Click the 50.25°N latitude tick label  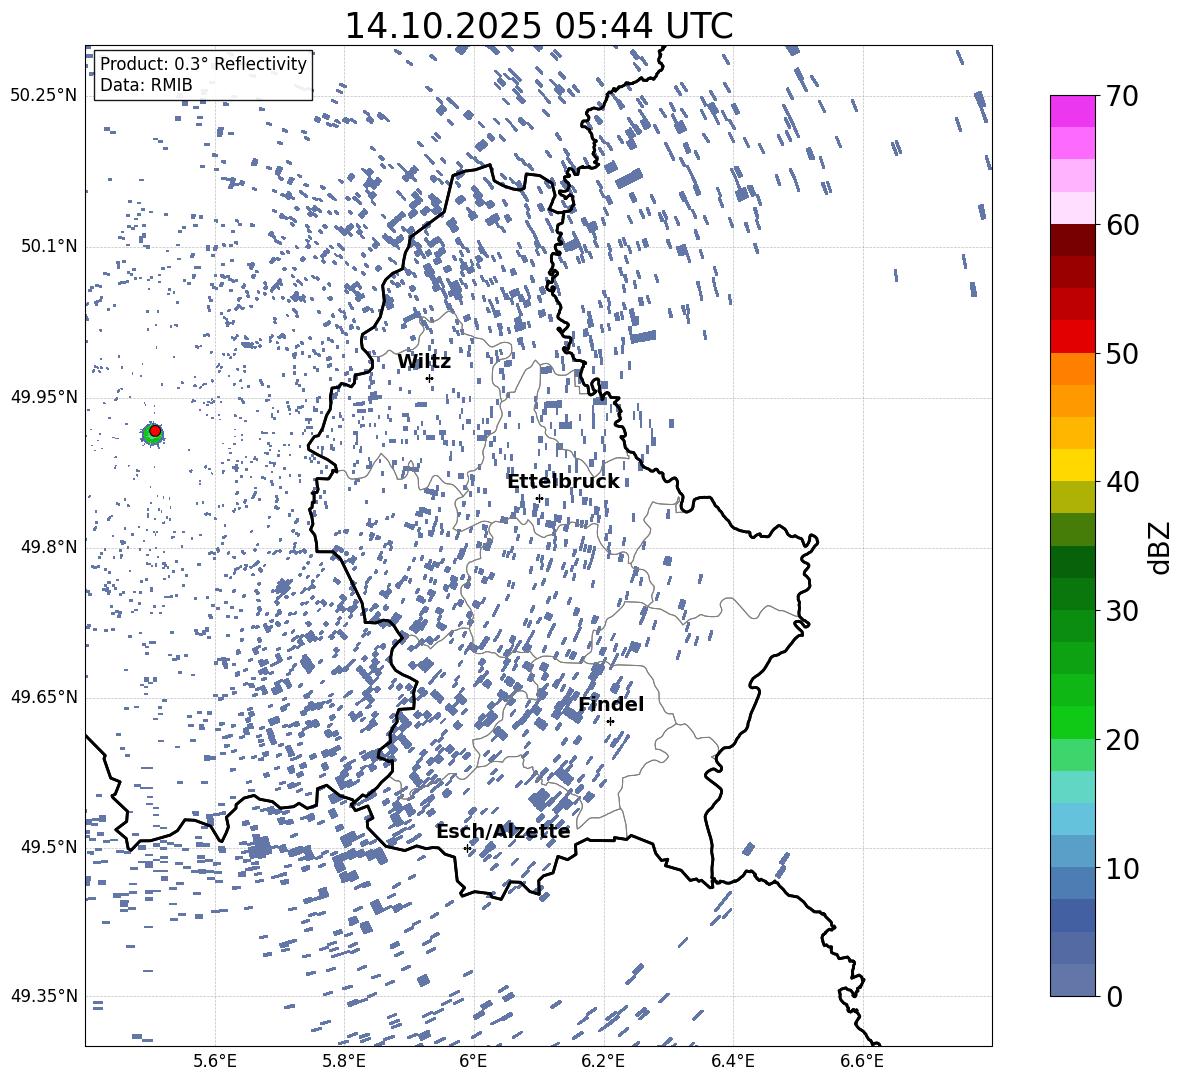[x=44, y=96]
